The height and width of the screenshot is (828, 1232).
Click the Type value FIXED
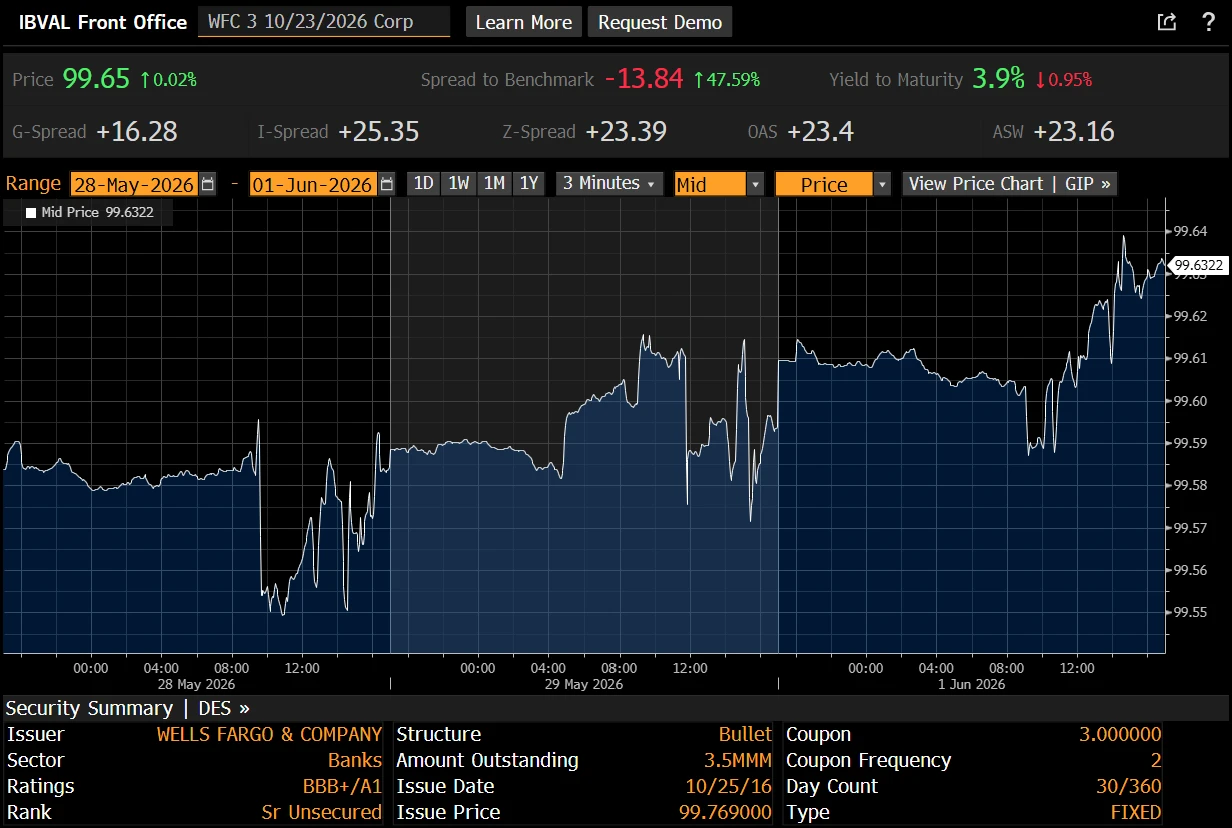click(1135, 812)
